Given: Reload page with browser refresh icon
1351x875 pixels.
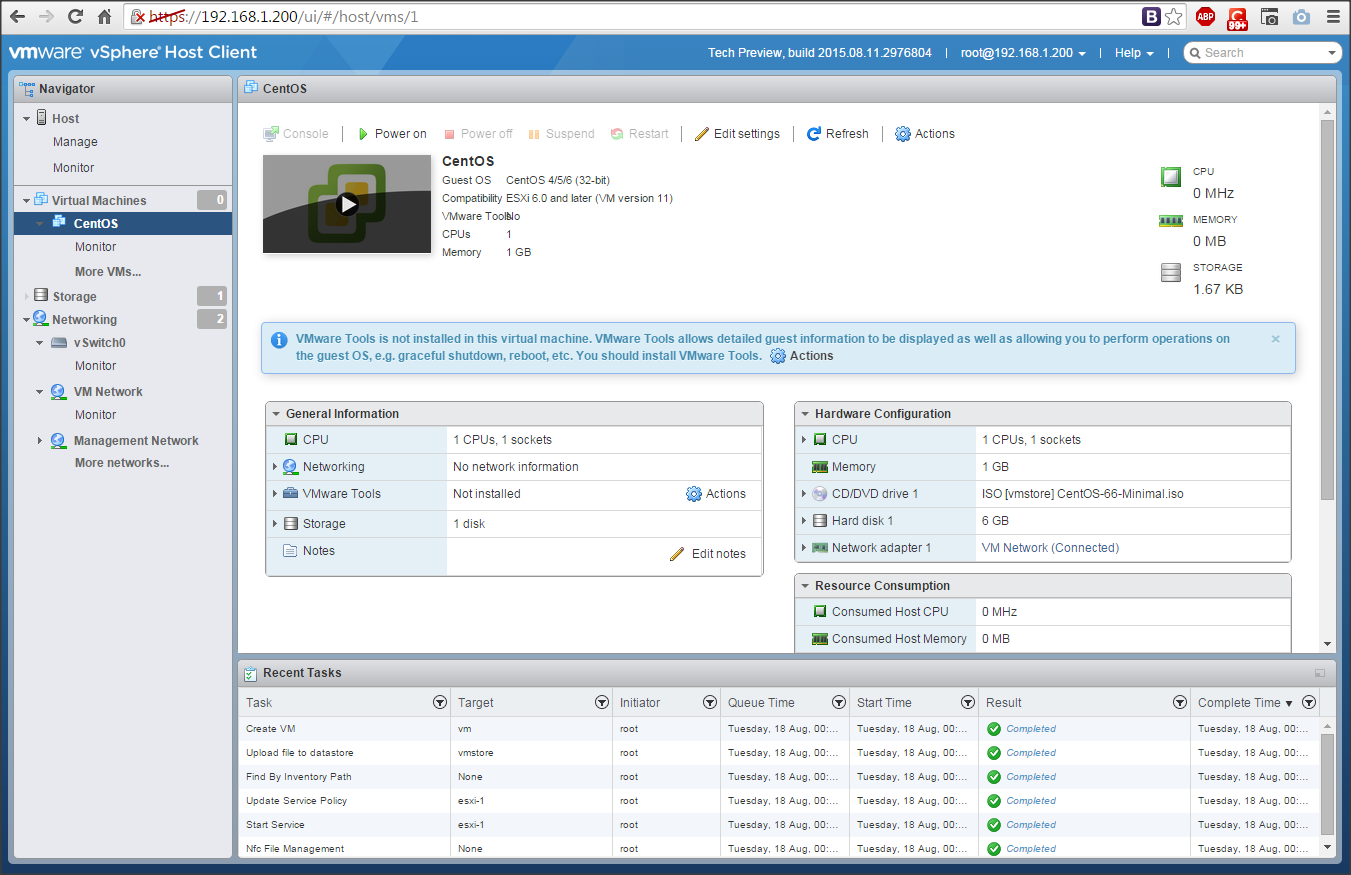Looking at the screenshot, I should pos(75,17).
